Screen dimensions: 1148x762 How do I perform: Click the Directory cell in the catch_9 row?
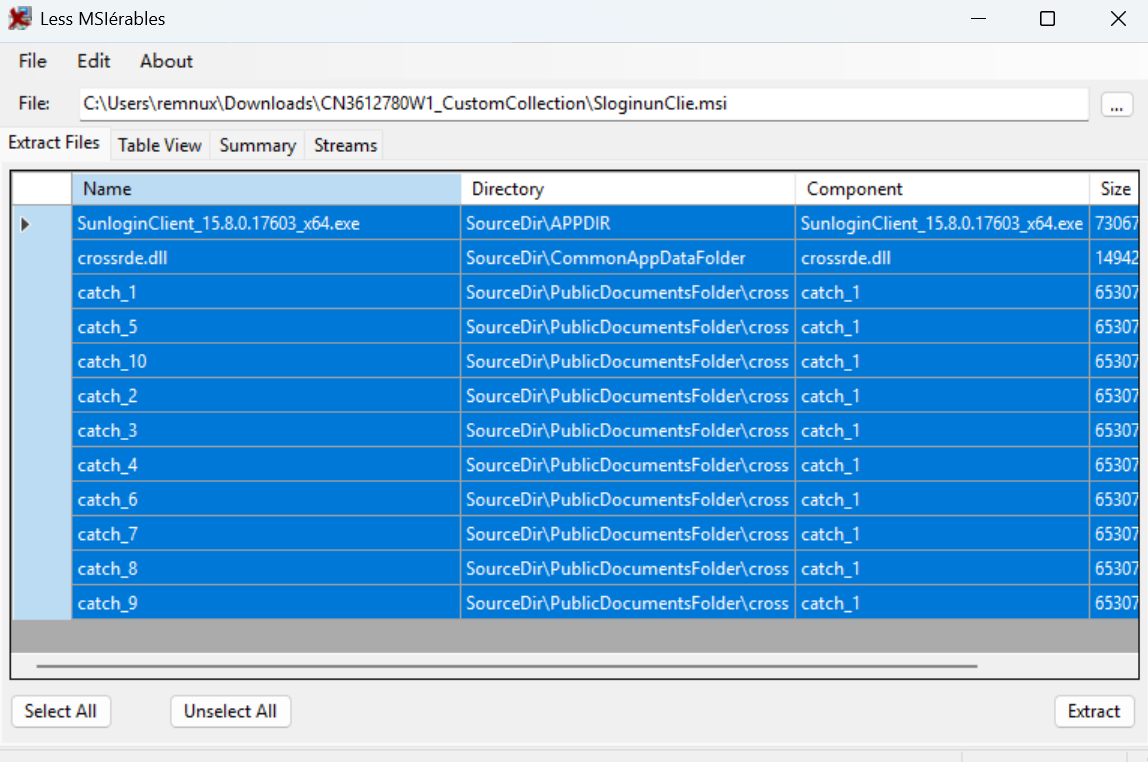[x=628, y=602]
